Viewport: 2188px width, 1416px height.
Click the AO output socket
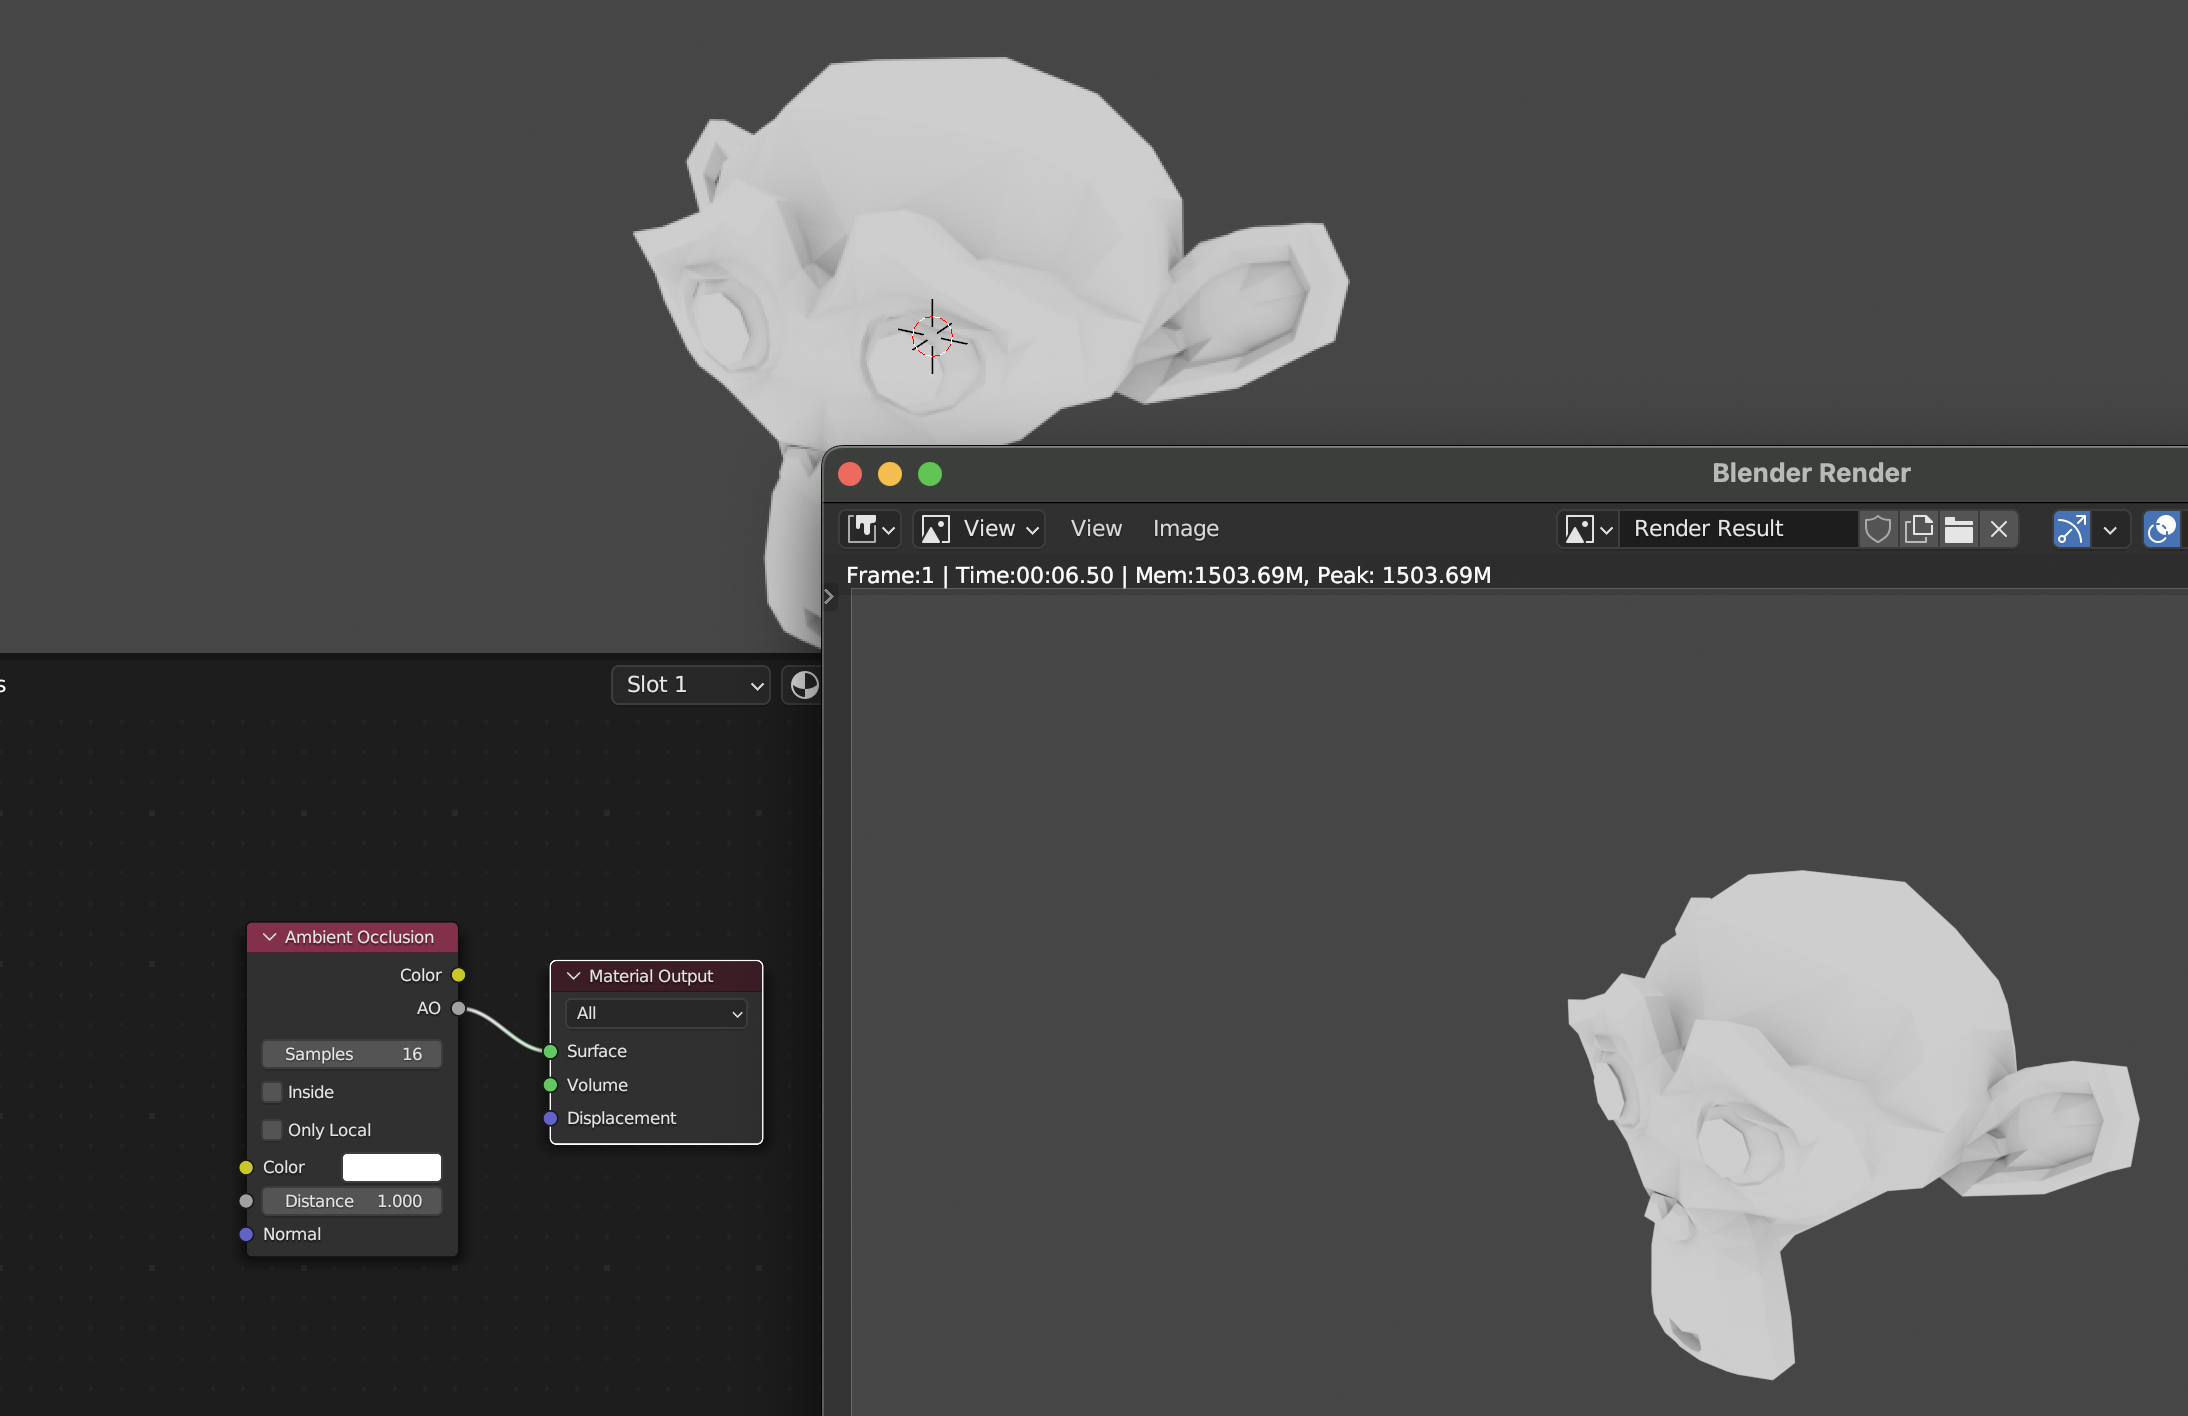pos(458,1008)
